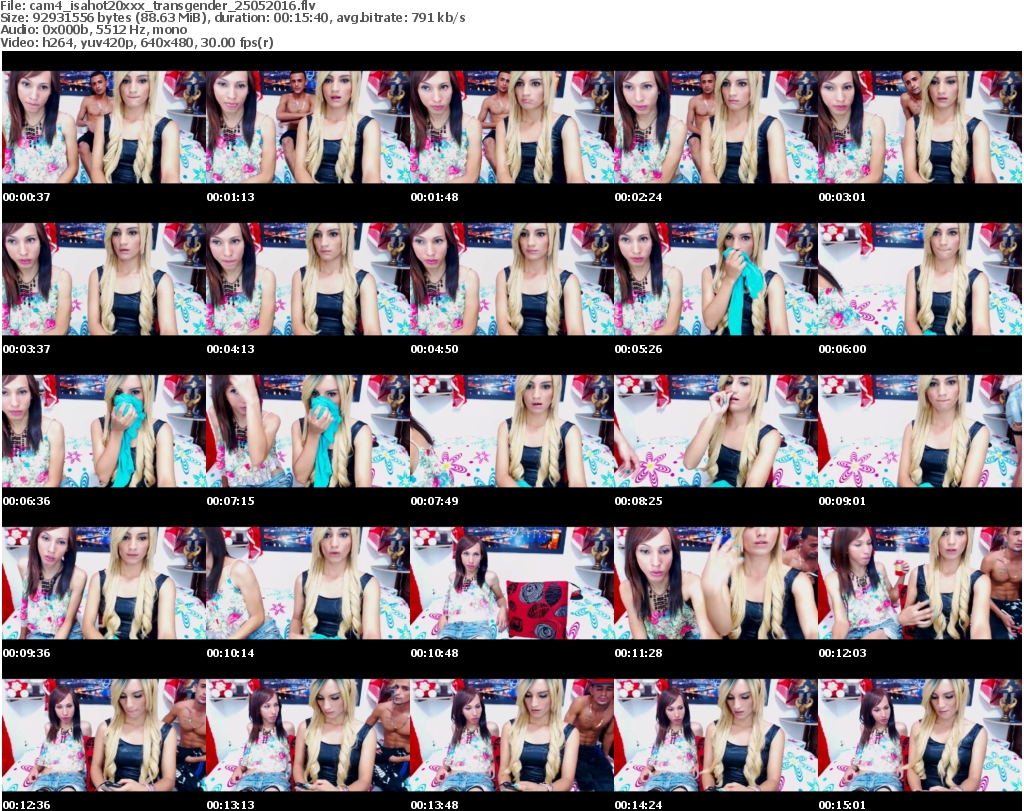This screenshot has height=811, width=1024.
Task: Select the thumbnail timestamped 00:06:36
Action: point(104,432)
